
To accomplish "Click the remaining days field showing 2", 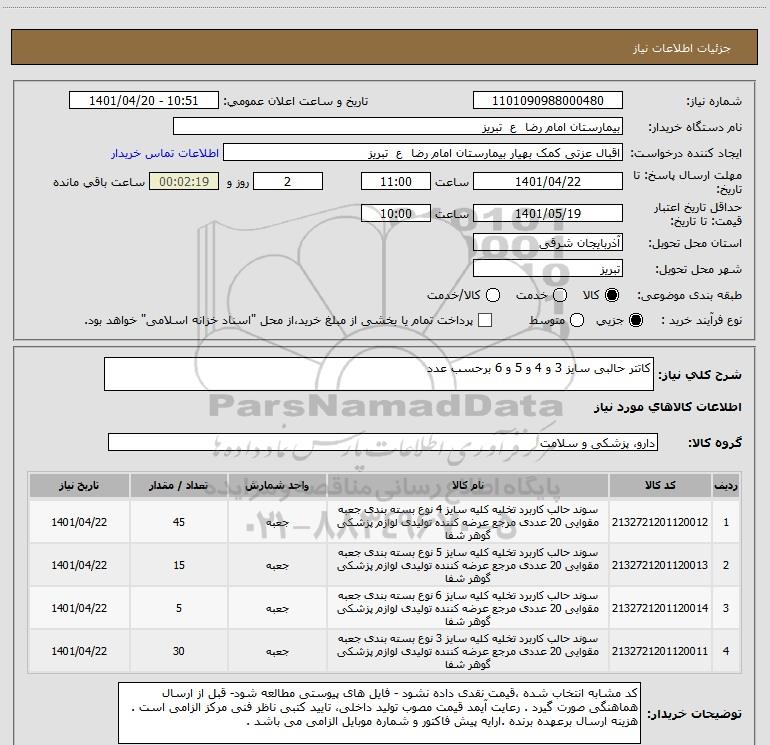I will (x=288, y=181).
